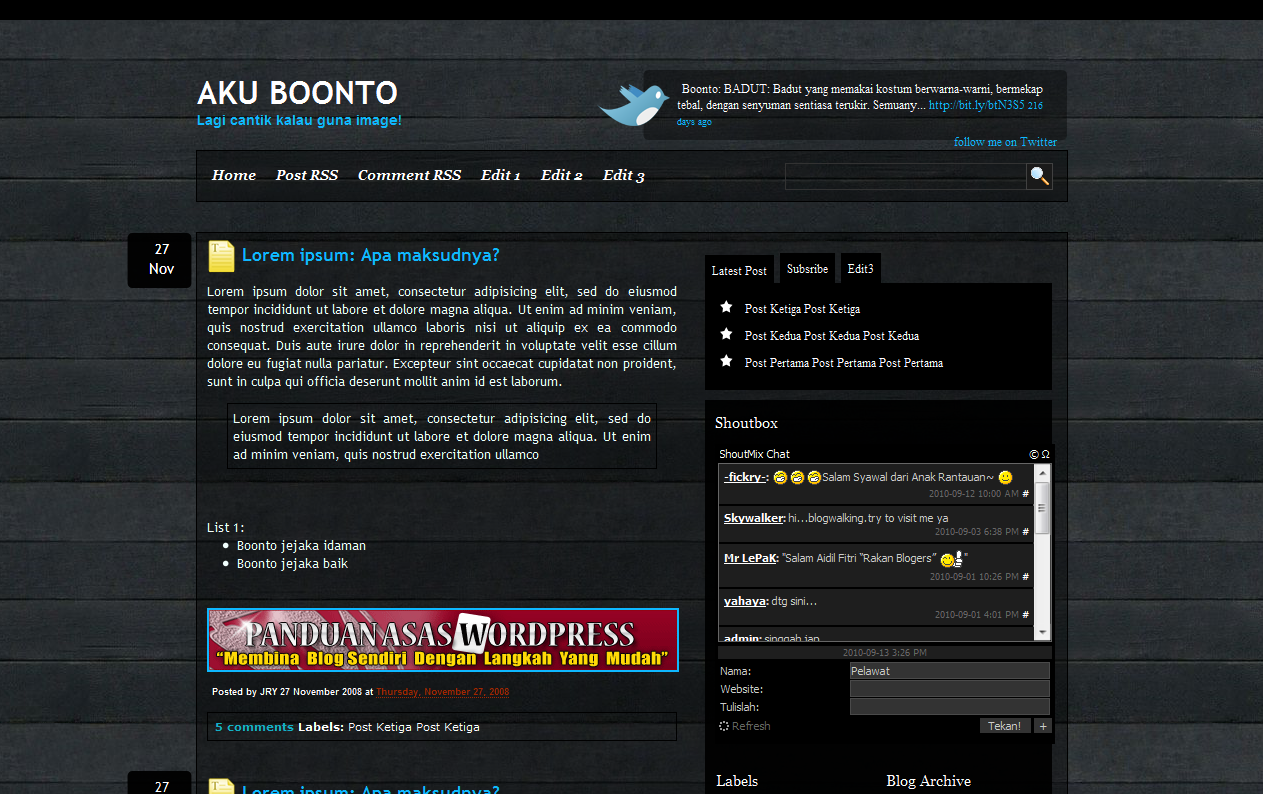Select Edit 3 in navigation menu

pyautogui.click(x=624, y=175)
